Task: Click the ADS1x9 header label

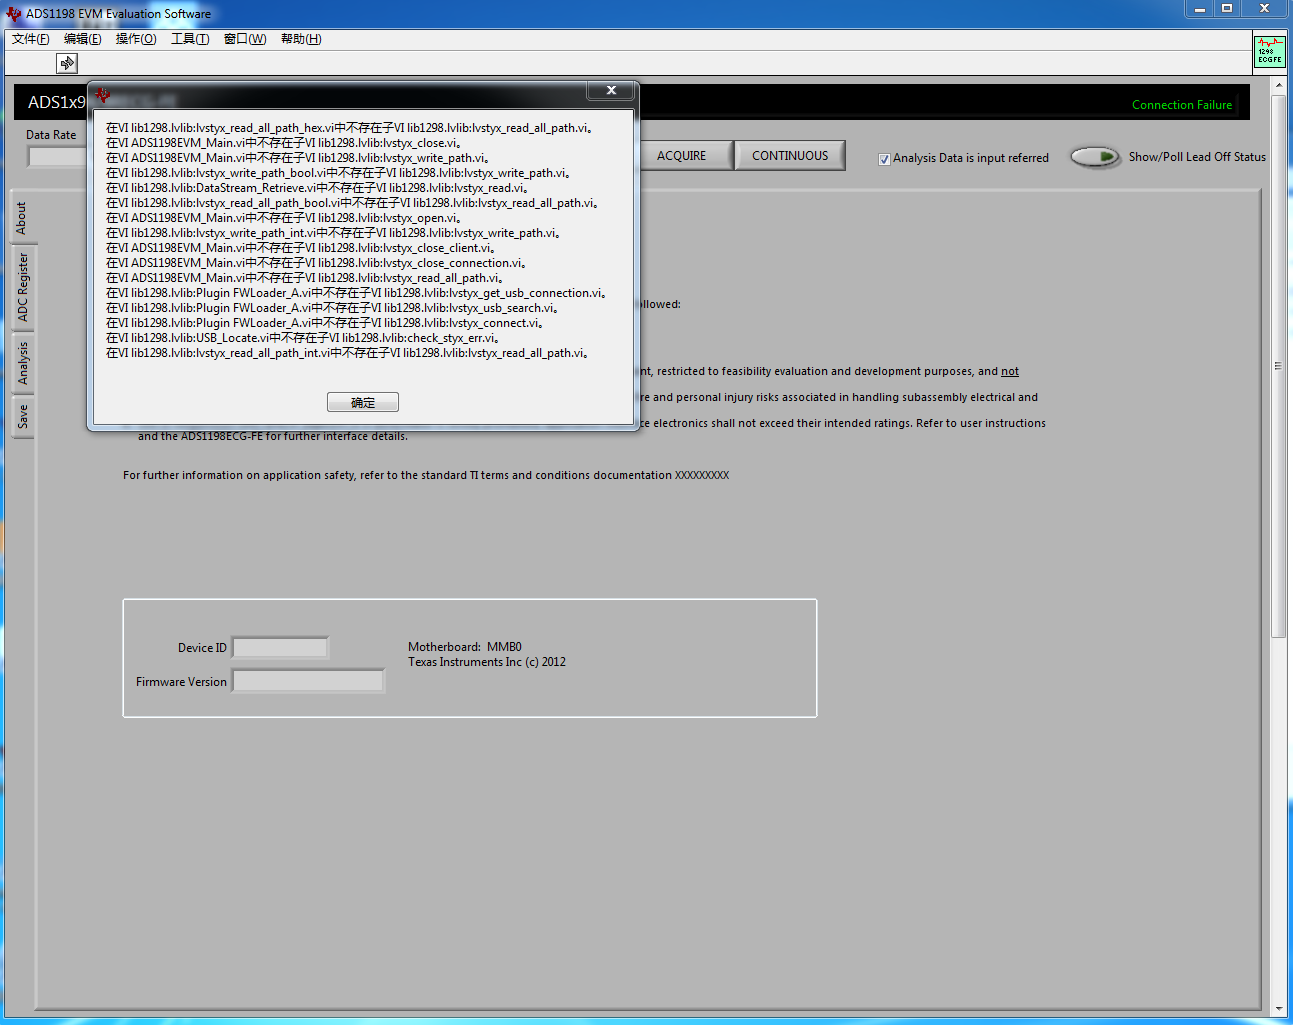Action: pyautogui.click(x=57, y=102)
